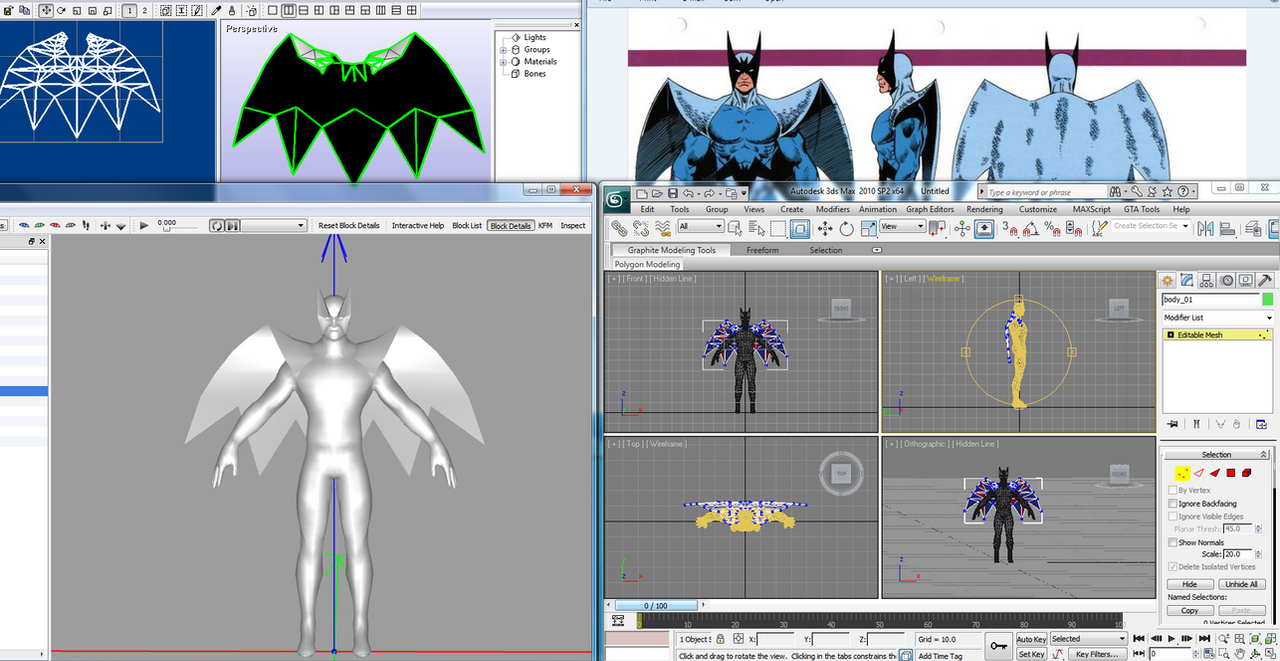Screen dimensions: 1280x661
Task: Toggle the 3D Snaps button
Action: click(1008, 228)
